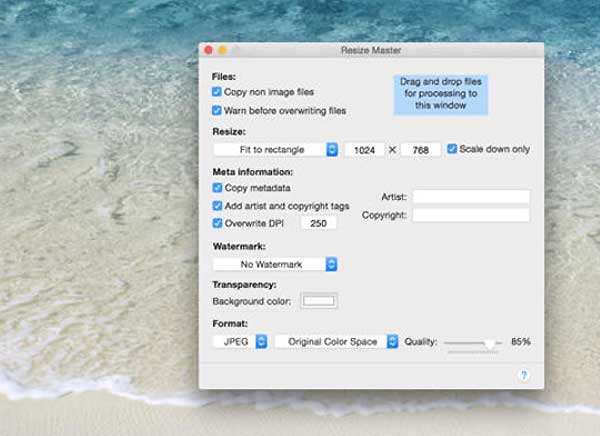Screen dimensions: 600x436
Task: Click the Background color: label
Action: 252,301
